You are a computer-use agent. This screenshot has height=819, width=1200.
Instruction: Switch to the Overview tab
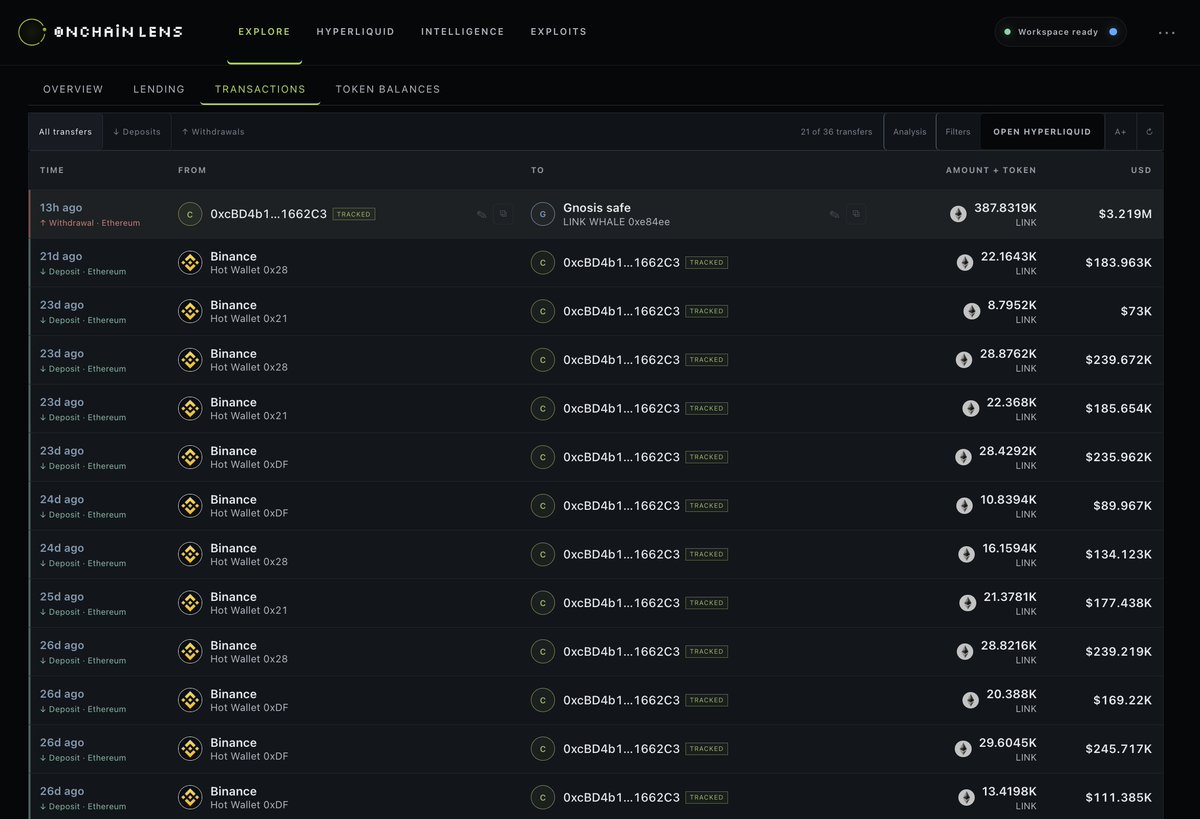pos(73,89)
